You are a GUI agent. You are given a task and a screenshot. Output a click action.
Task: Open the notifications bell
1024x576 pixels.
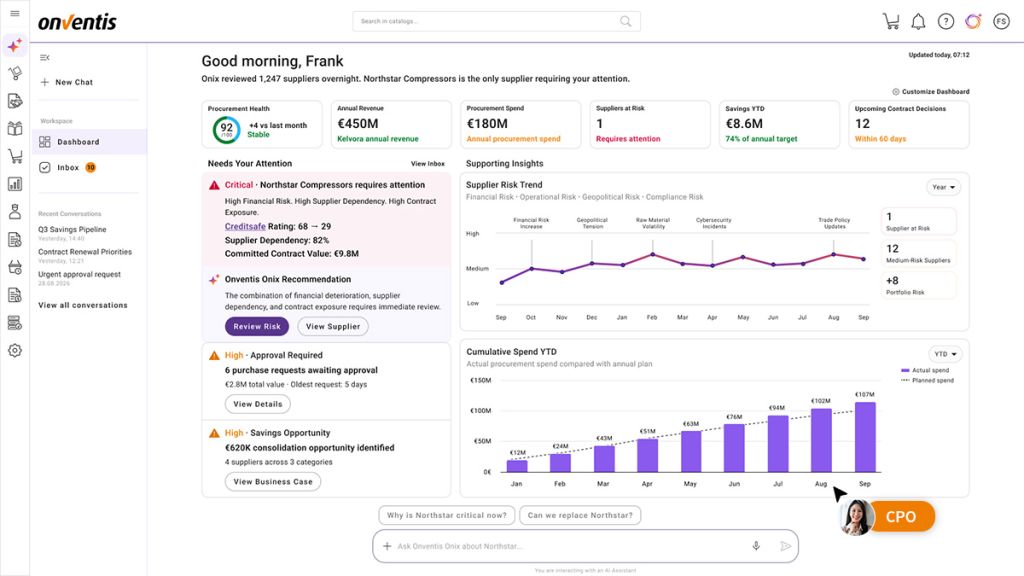918,22
